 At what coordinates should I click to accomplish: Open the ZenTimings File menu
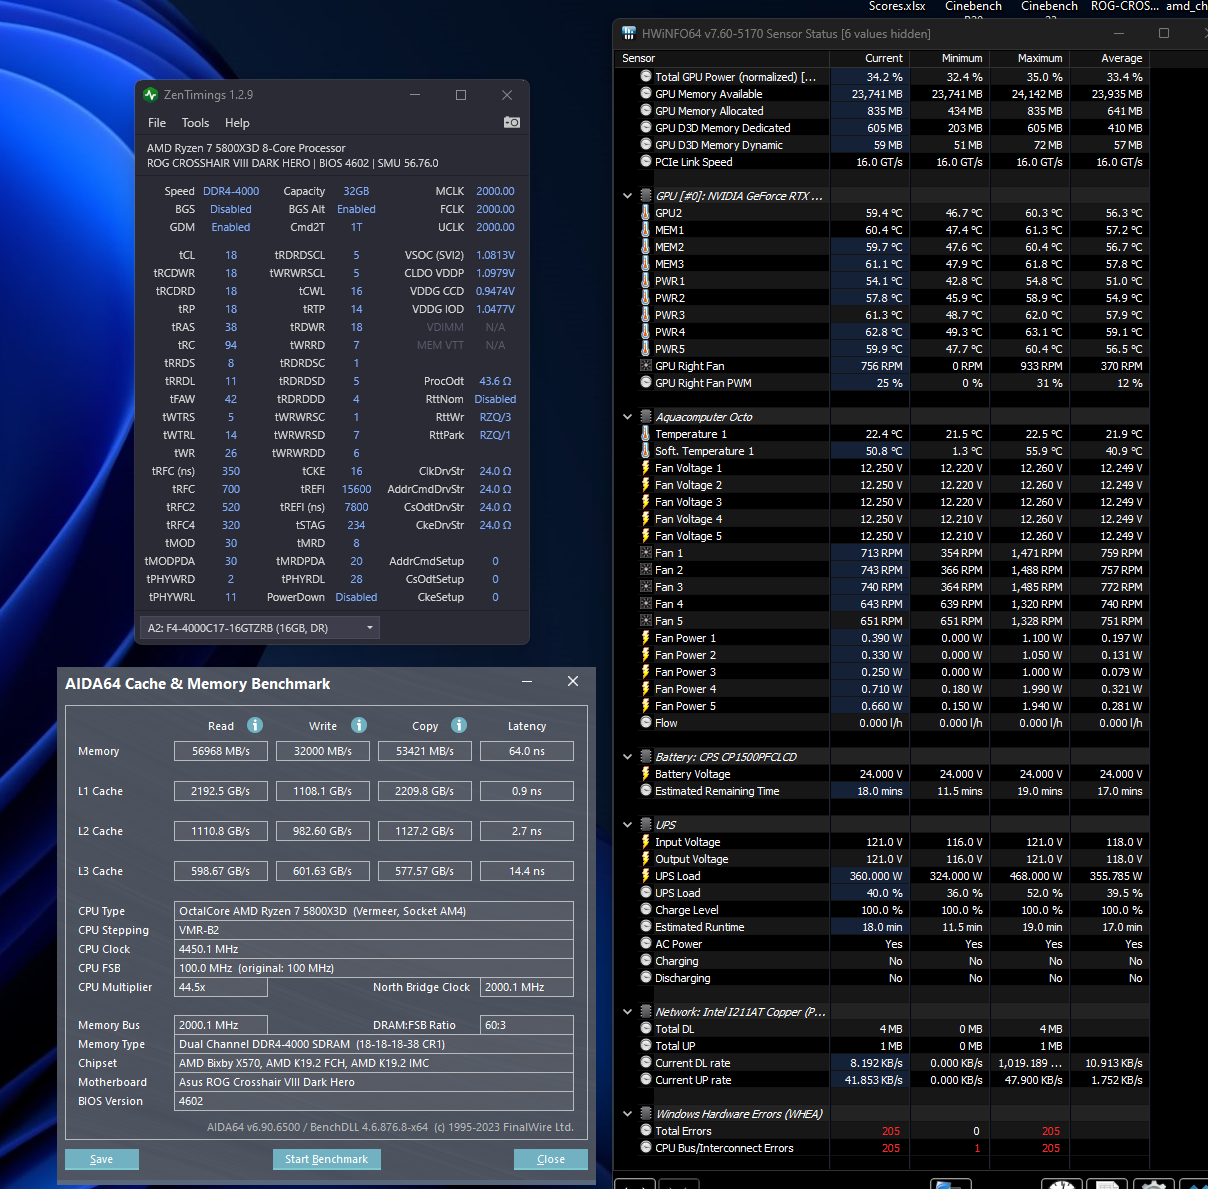pyautogui.click(x=157, y=123)
